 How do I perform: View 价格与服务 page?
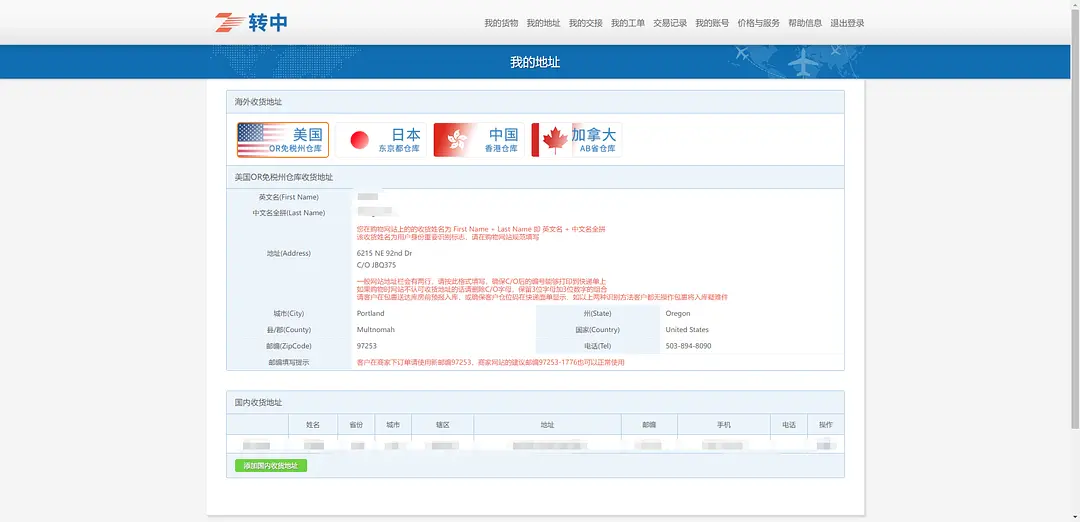pos(758,23)
